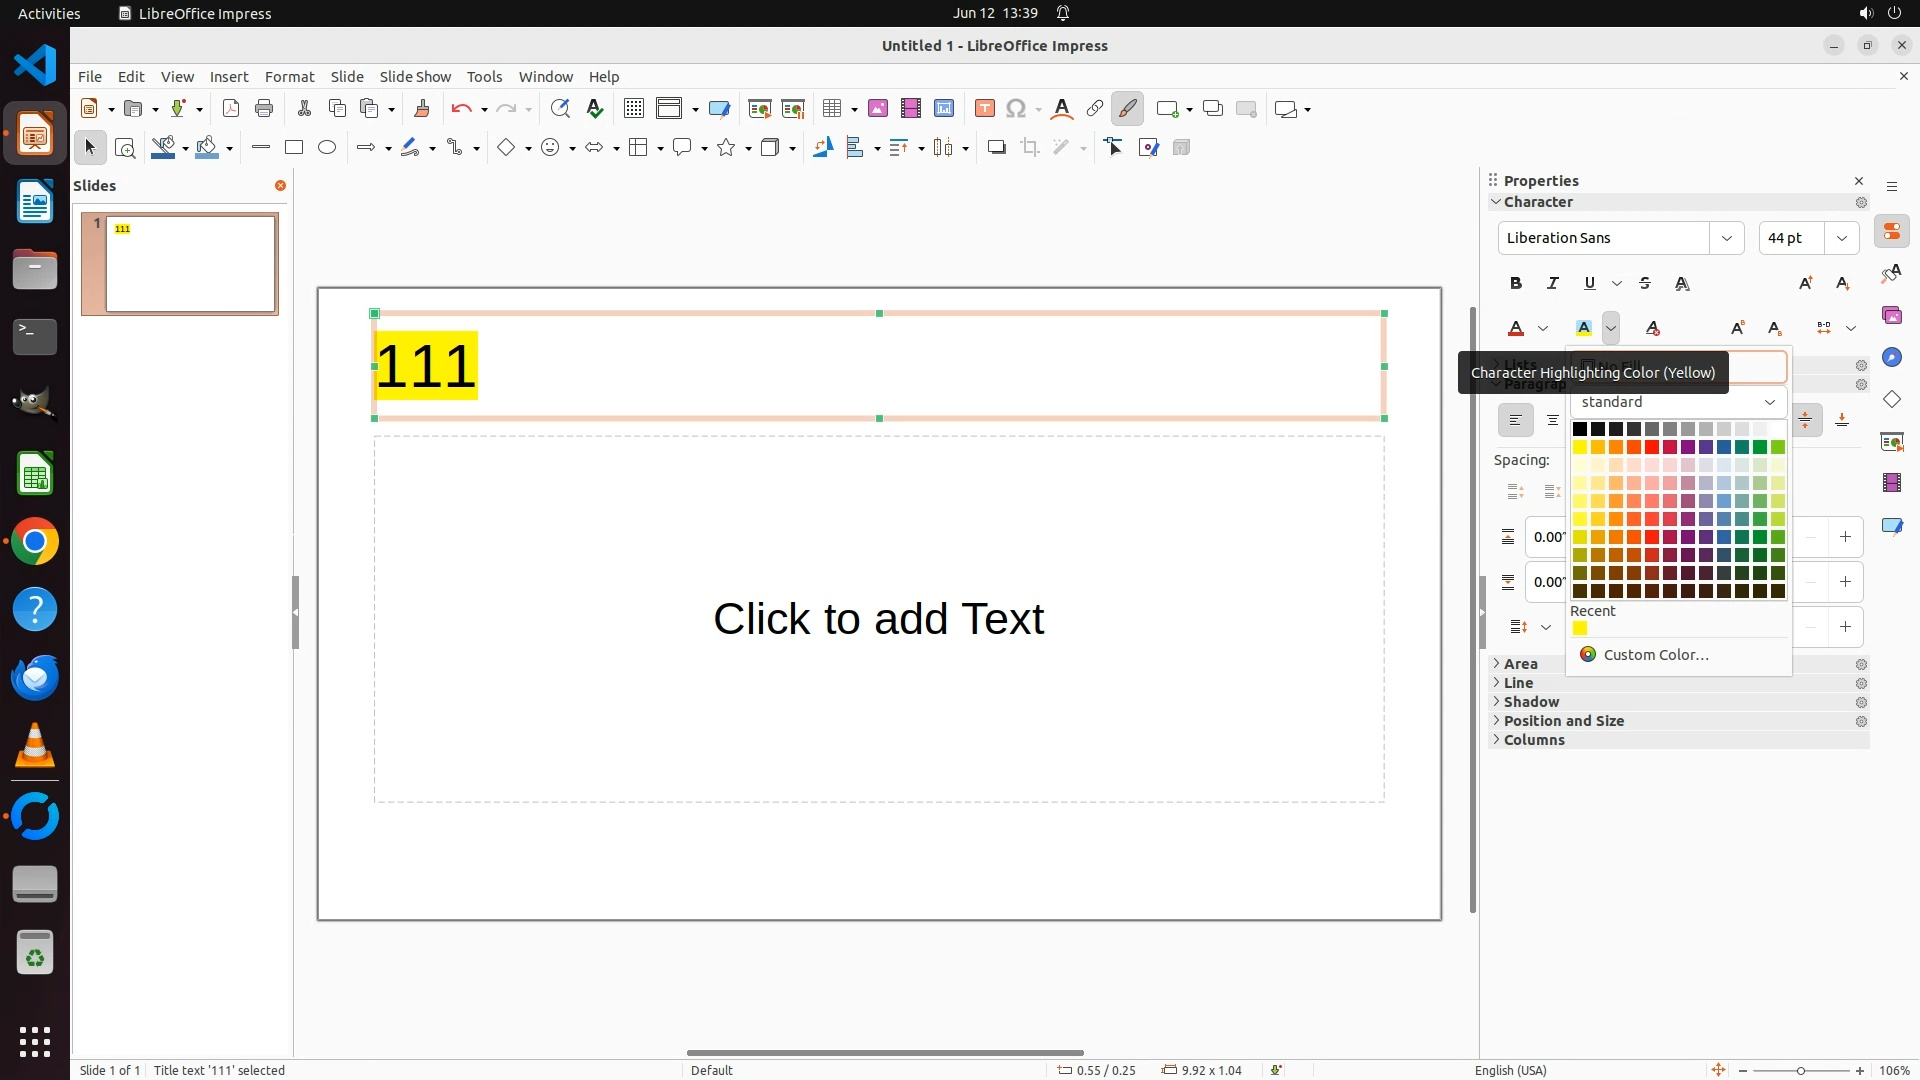Select the Ellipse drawing tool
Viewport: 1920px width, 1080px height.
coord(327,148)
